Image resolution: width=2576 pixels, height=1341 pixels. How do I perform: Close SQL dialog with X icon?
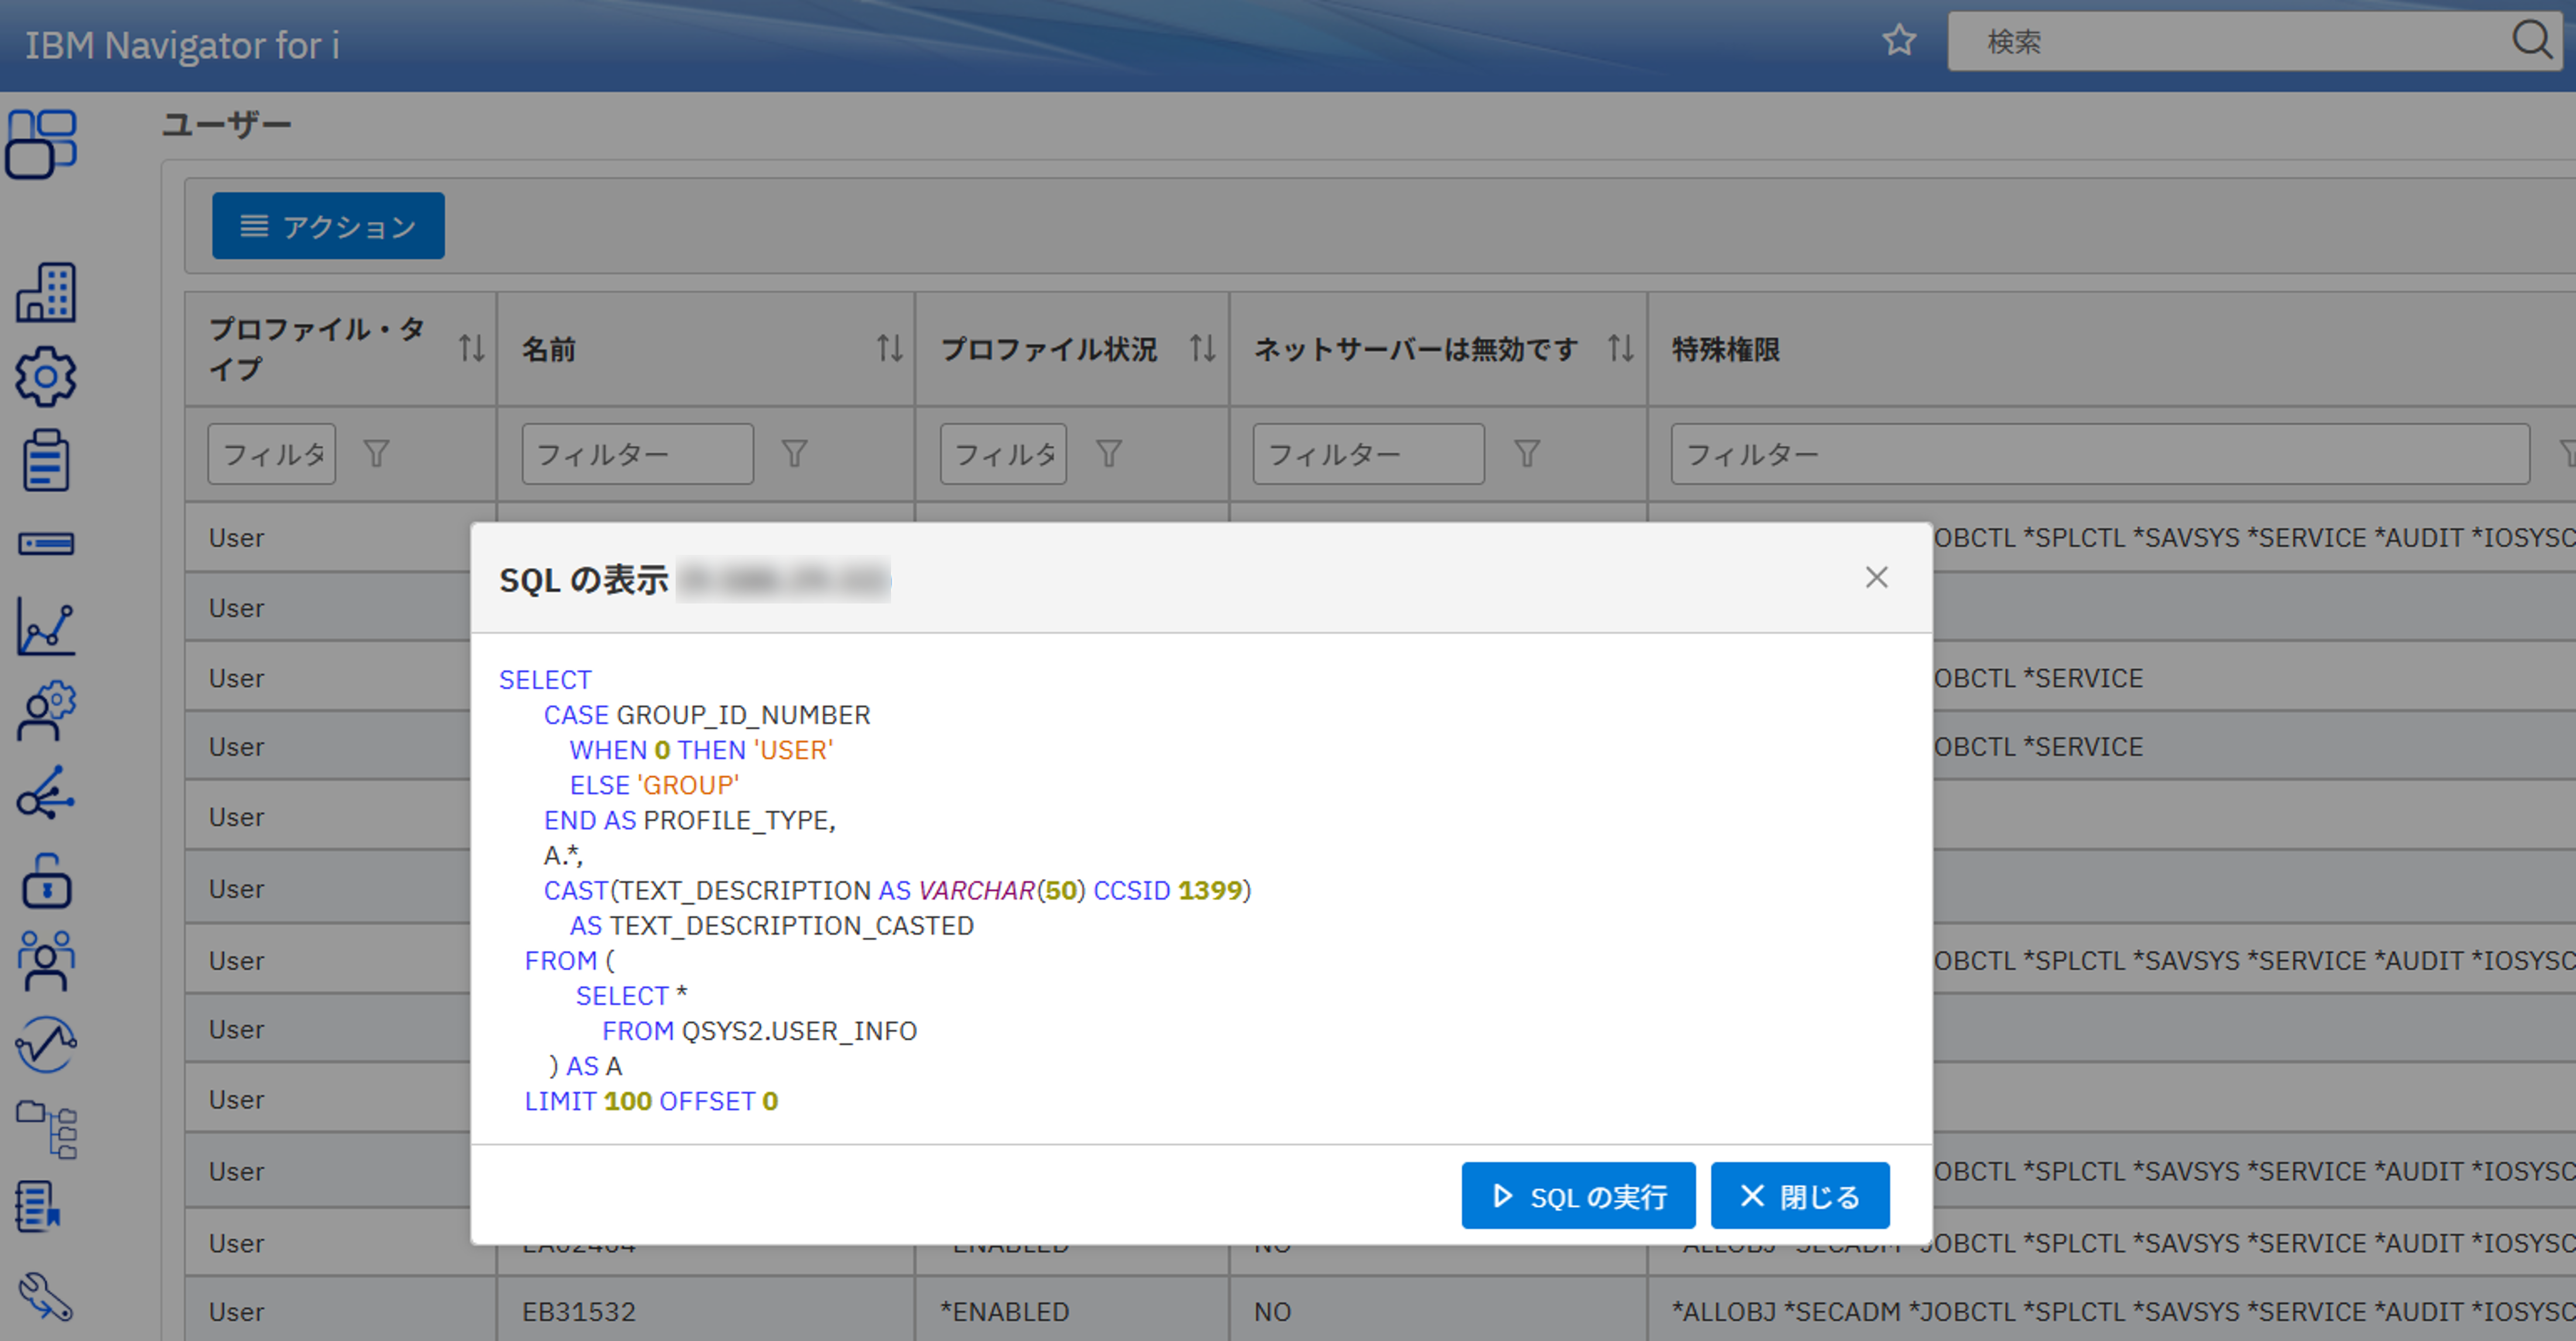[1876, 577]
